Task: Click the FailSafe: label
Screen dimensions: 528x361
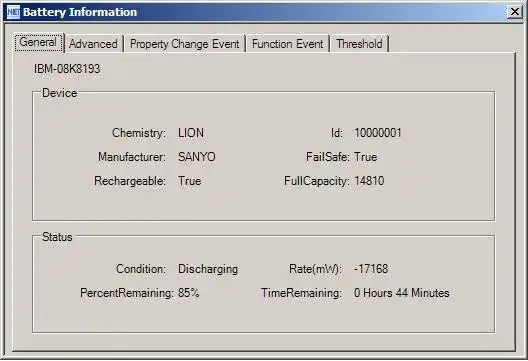Action: (328, 157)
